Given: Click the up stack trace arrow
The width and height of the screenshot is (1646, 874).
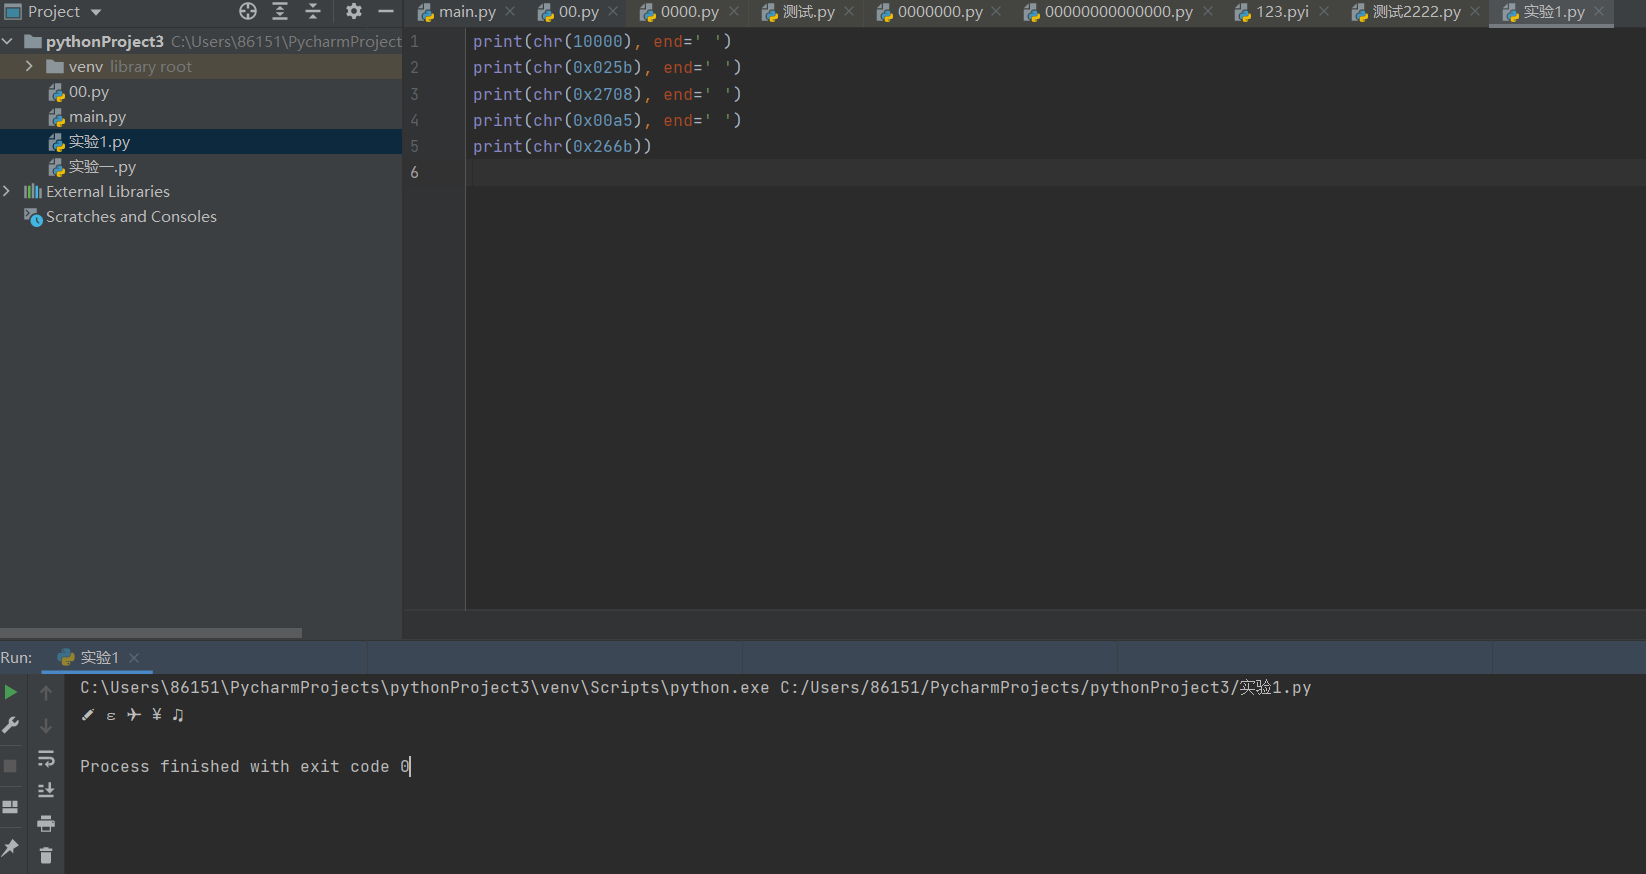Looking at the screenshot, I should click(x=46, y=692).
